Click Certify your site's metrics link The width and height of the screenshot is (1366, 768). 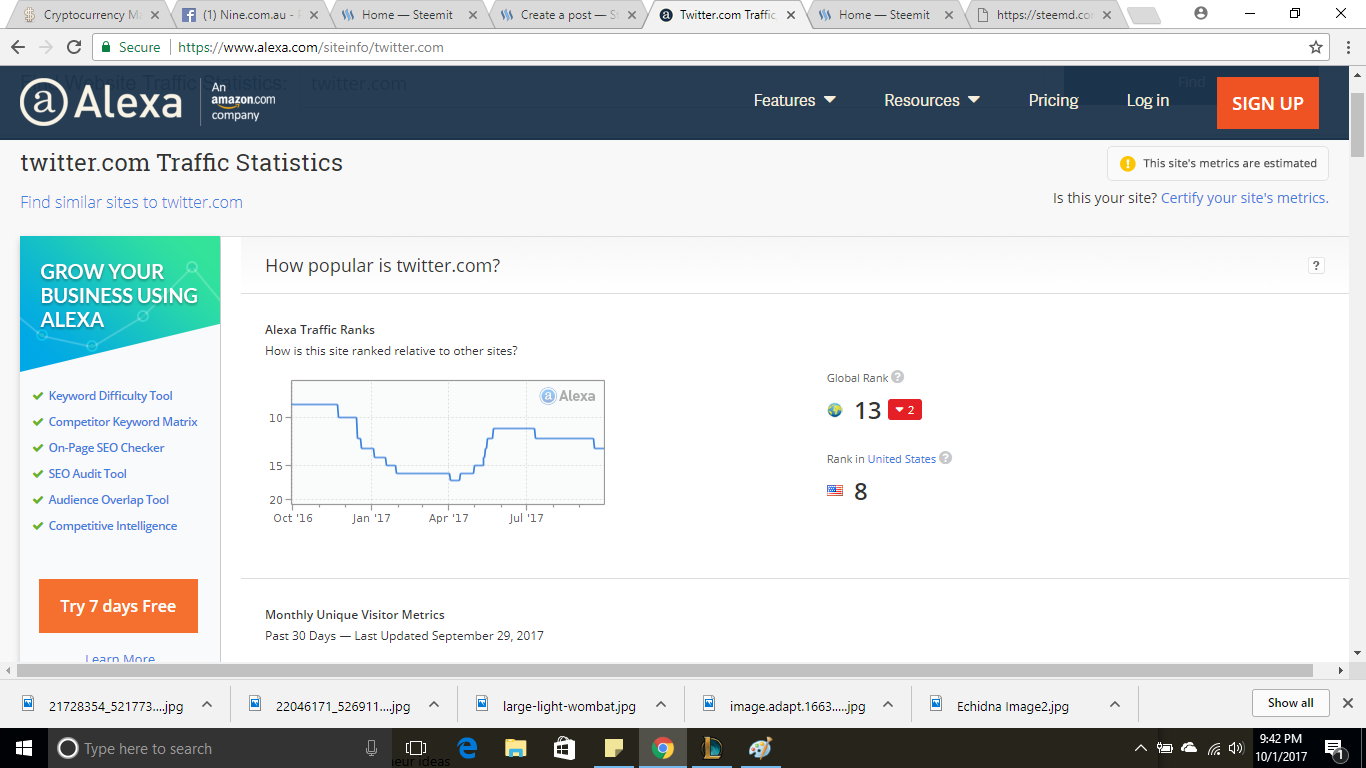pyautogui.click(x=1244, y=198)
